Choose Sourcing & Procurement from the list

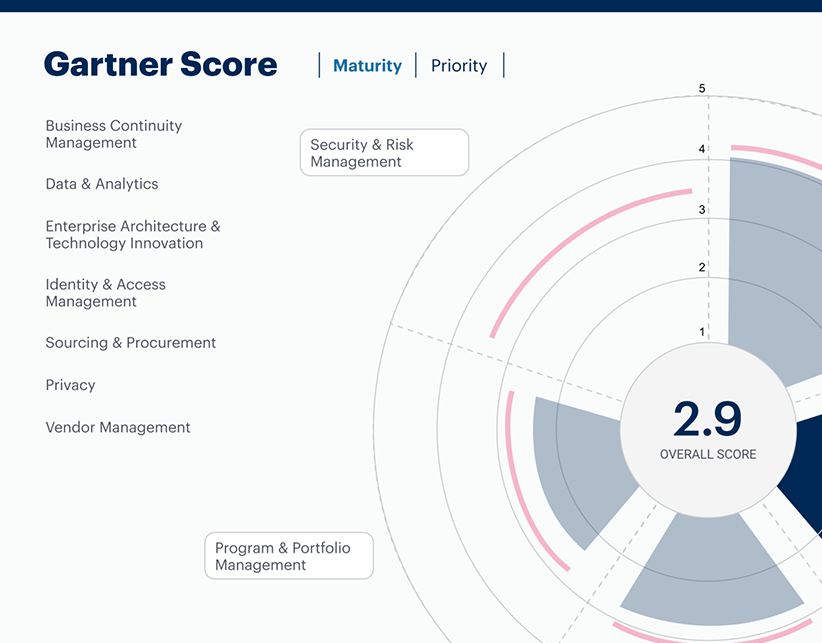pos(130,342)
